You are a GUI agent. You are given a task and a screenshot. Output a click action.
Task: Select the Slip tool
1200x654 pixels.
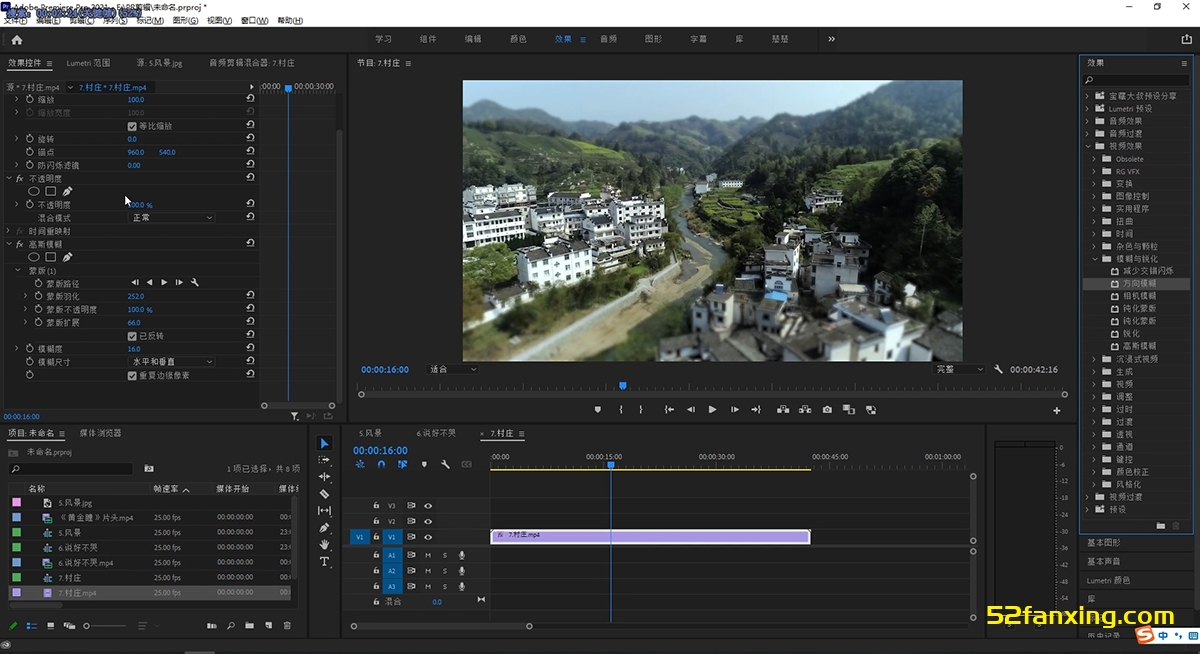pyautogui.click(x=324, y=511)
